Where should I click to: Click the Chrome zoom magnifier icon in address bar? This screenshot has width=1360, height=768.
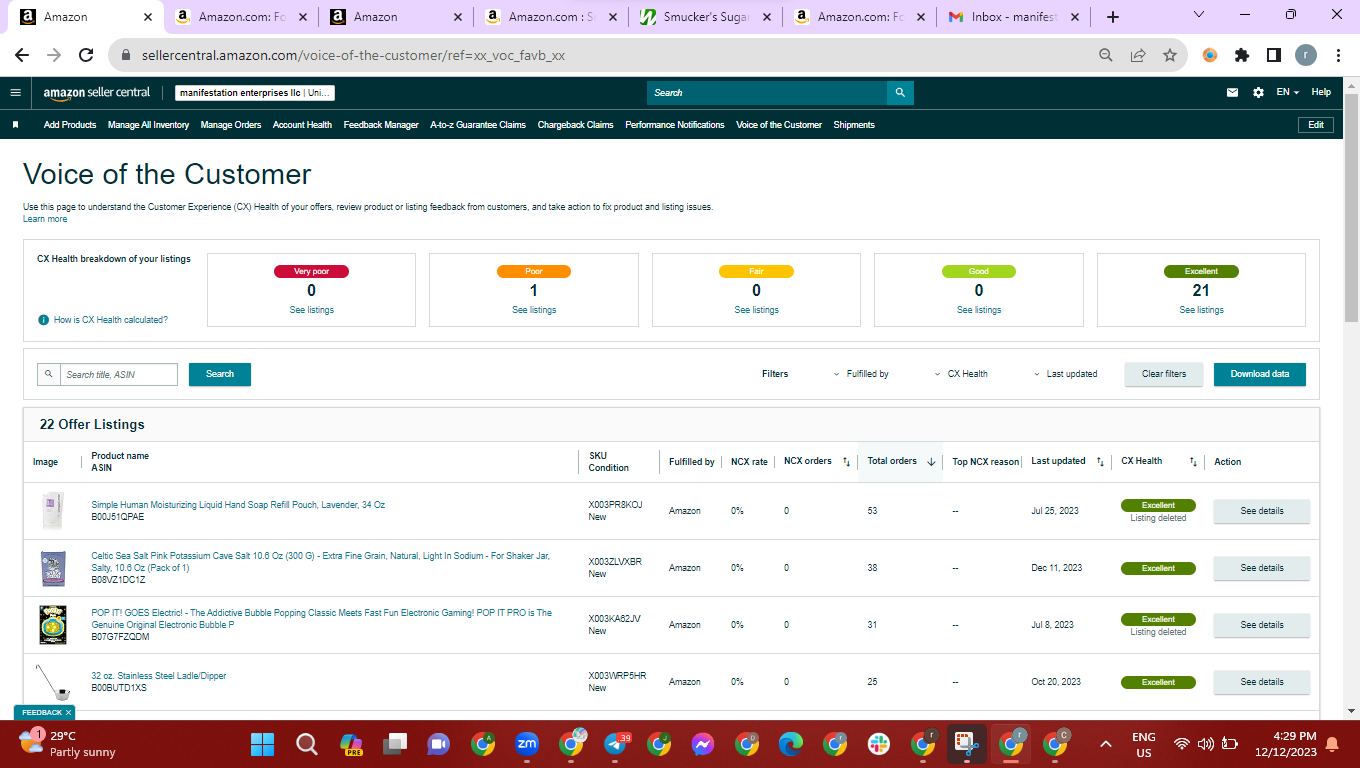coord(1106,56)
